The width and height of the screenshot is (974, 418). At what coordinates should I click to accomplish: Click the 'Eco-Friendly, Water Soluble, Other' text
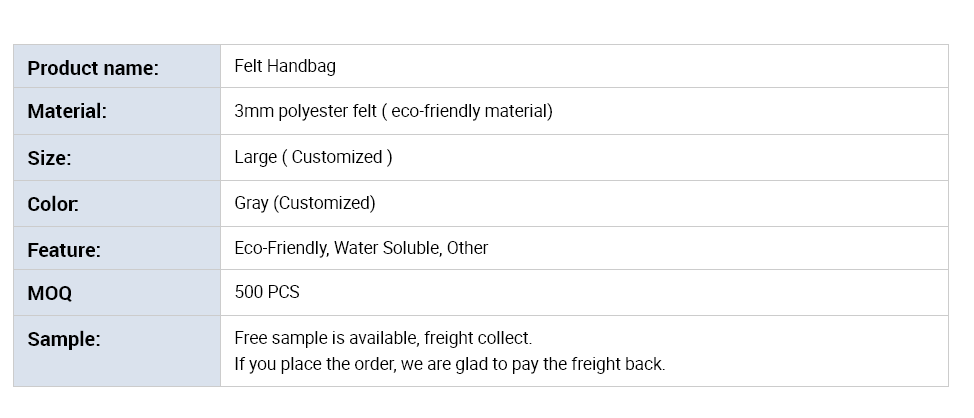click(361, 248)
